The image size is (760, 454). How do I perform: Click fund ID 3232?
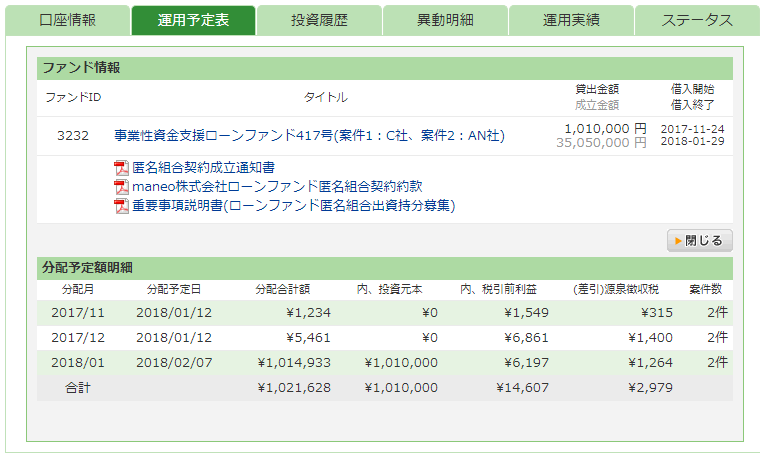(x=73, y=135)
